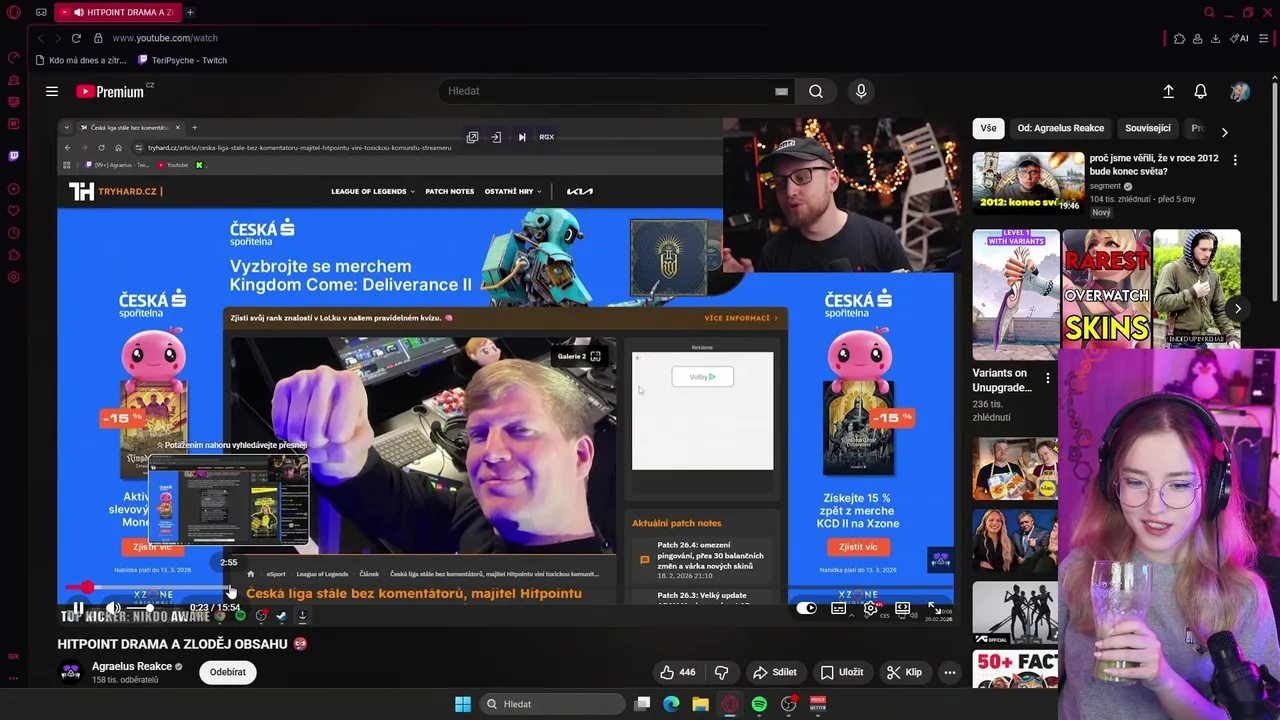This screenshot has width=1280, height=720.
Task: Click the www.youtube.com/watch address bar
Action: point(165,38)
